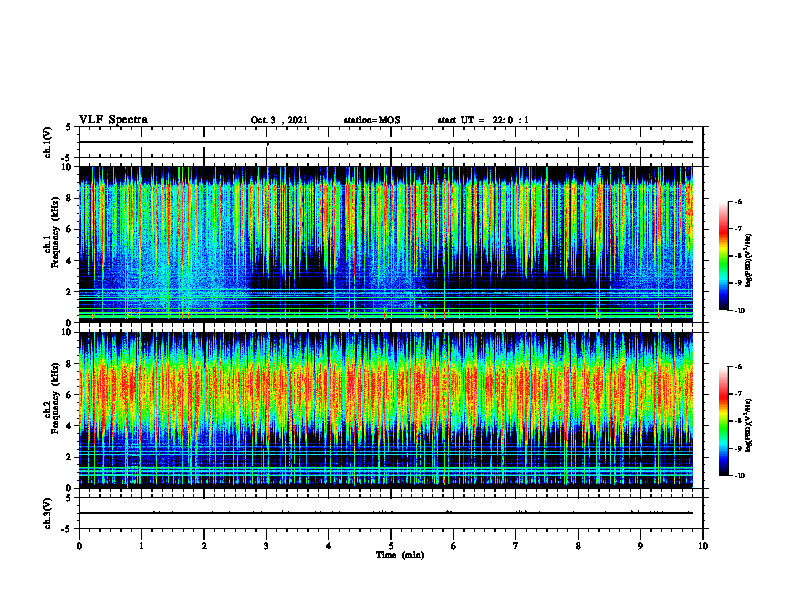Click the "-7" label on ch.2 colorbar

point(738,394)
